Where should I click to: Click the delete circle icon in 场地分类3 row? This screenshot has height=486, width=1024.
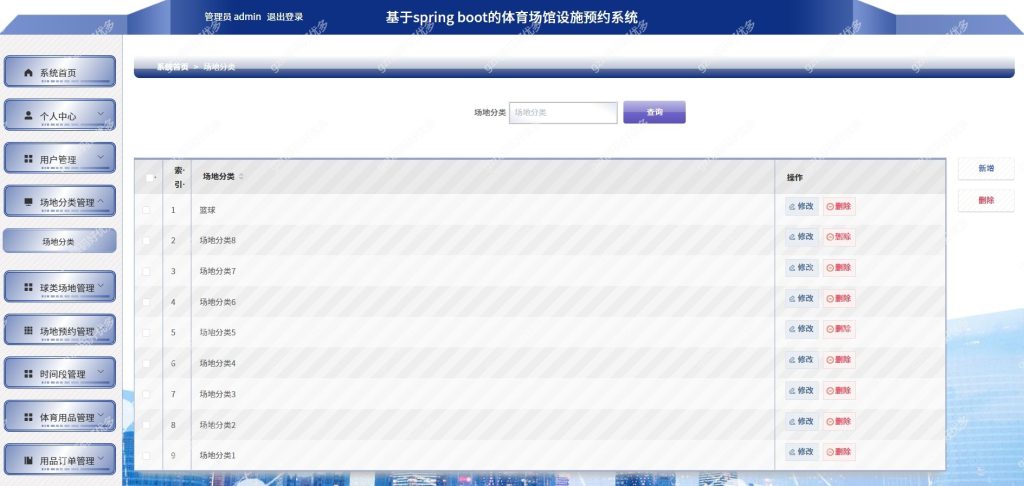[x=830, y=391]
